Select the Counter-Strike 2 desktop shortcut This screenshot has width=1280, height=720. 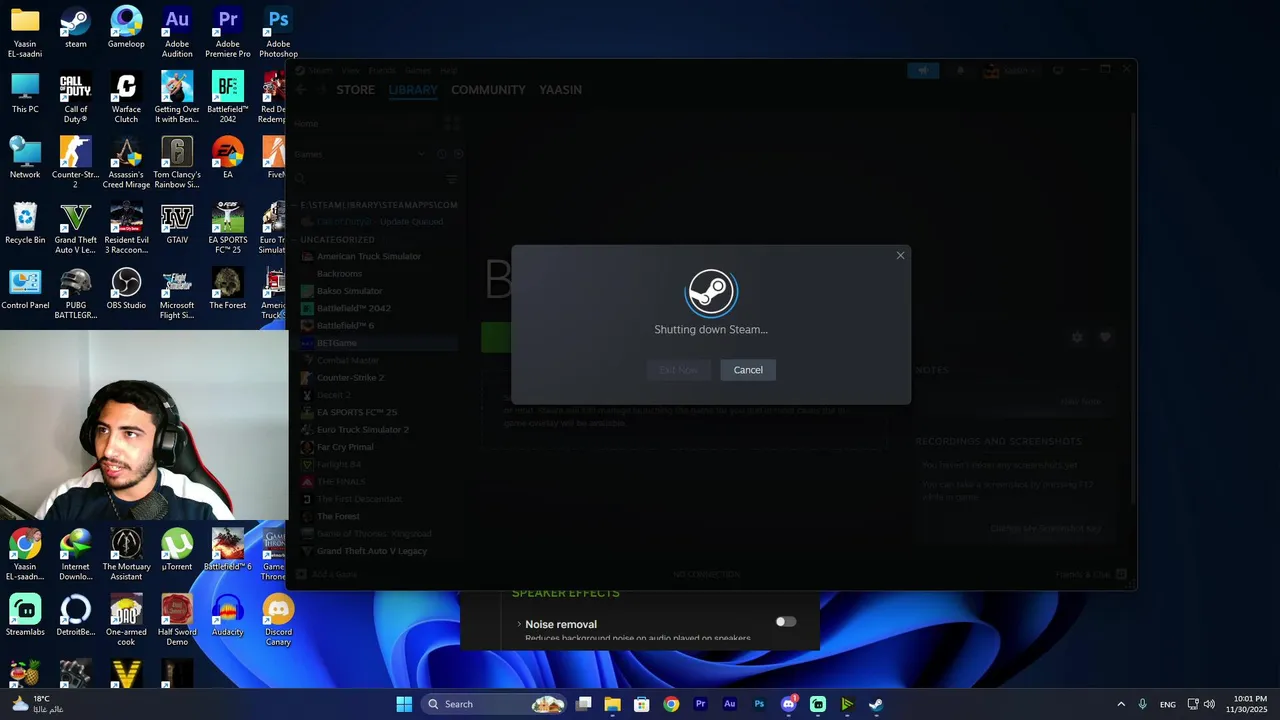75,163
